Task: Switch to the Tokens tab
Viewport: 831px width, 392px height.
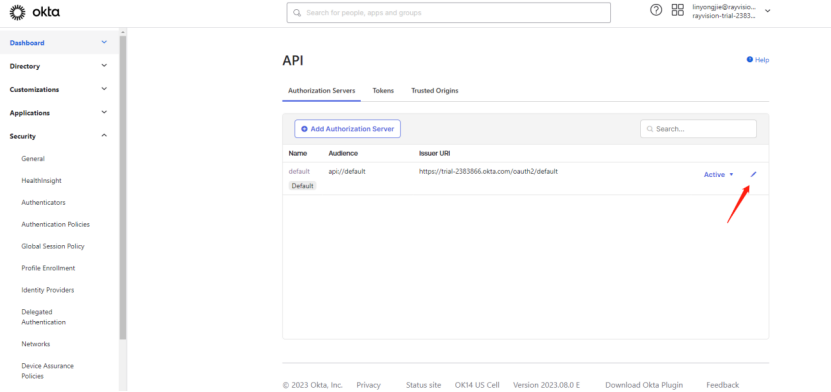Action: tap(383, 91)
